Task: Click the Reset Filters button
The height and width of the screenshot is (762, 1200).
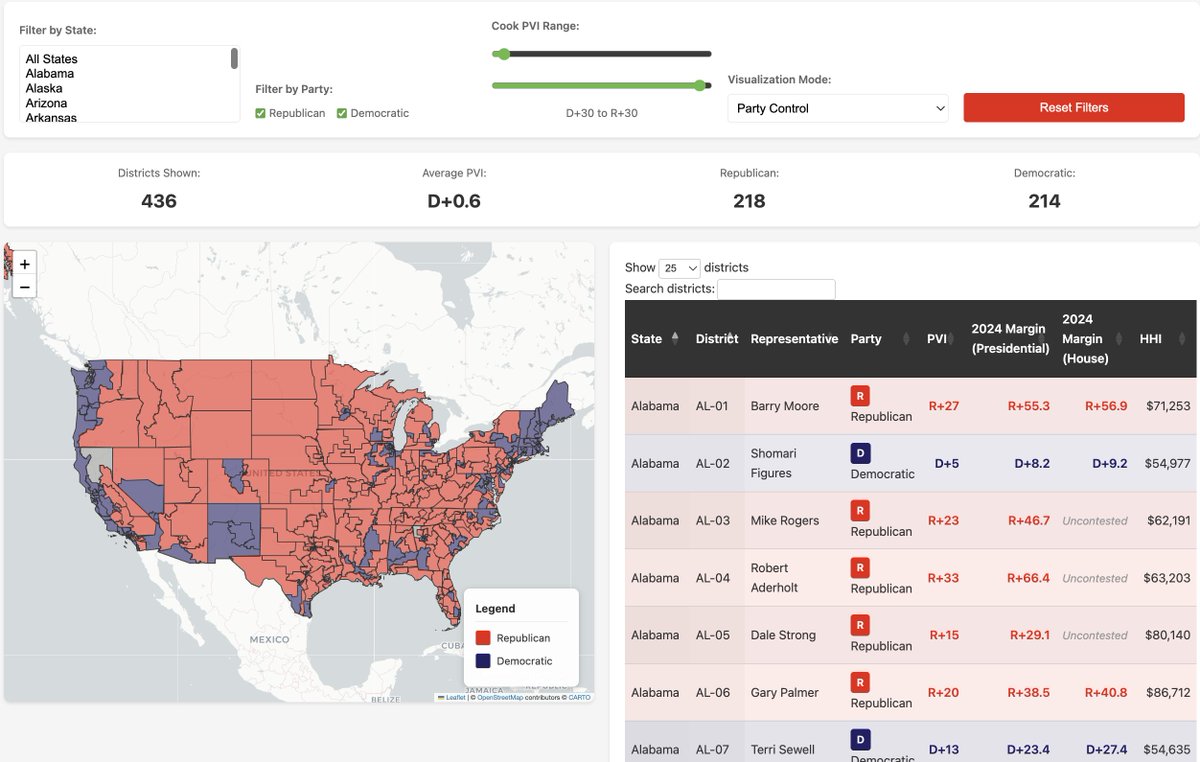Action: click(x=1074, y=108)
